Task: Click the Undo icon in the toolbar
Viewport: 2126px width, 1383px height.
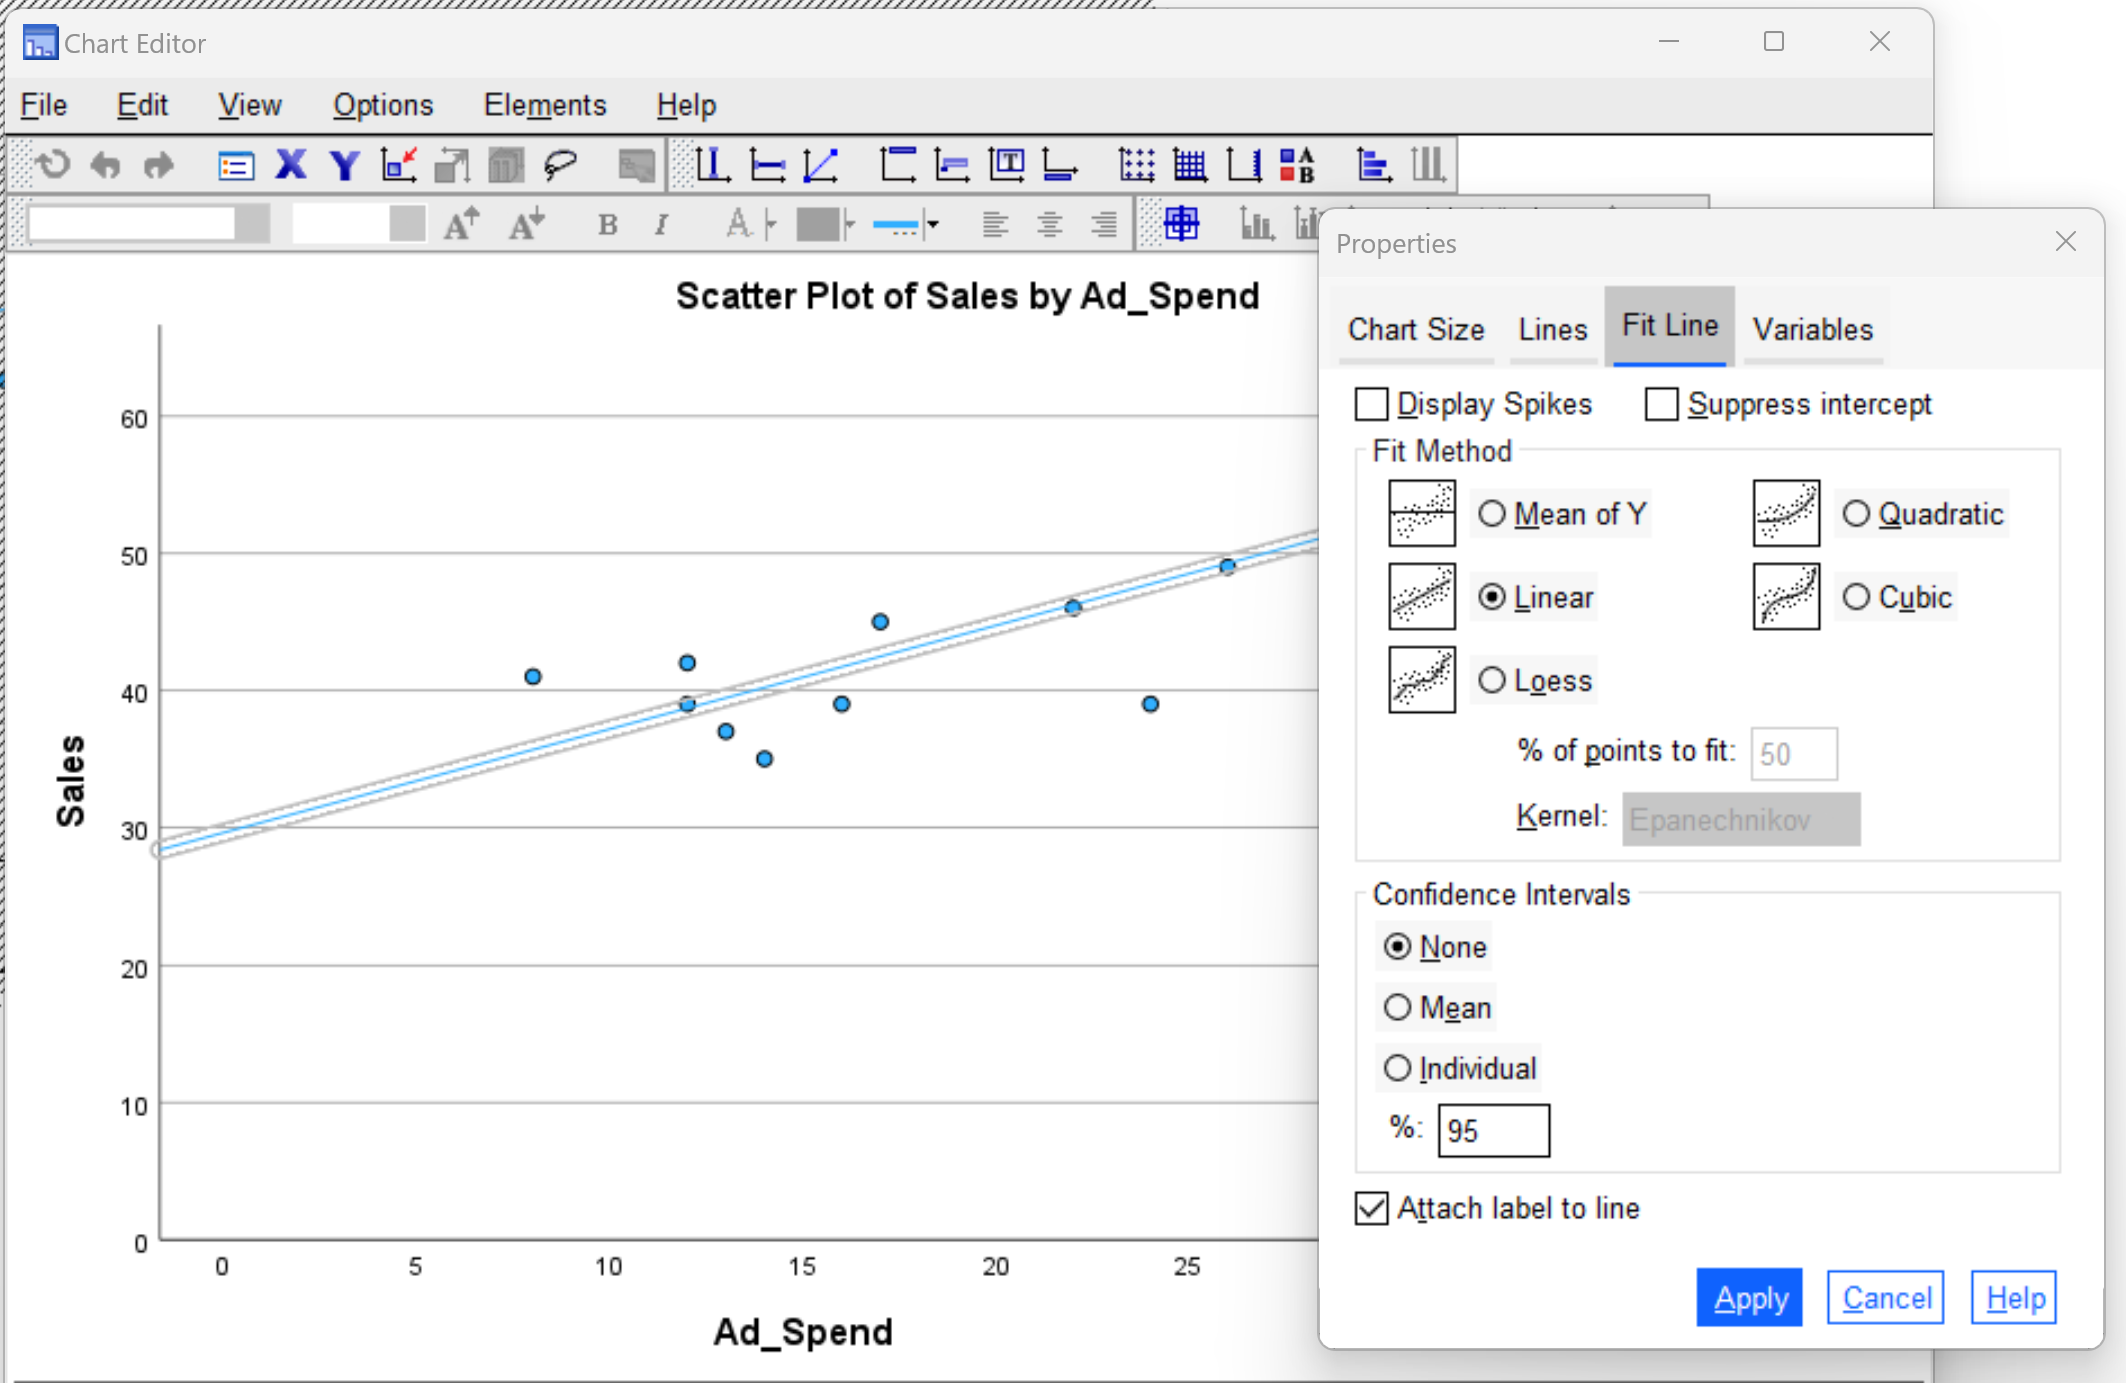Action: [x=105, y=165]
